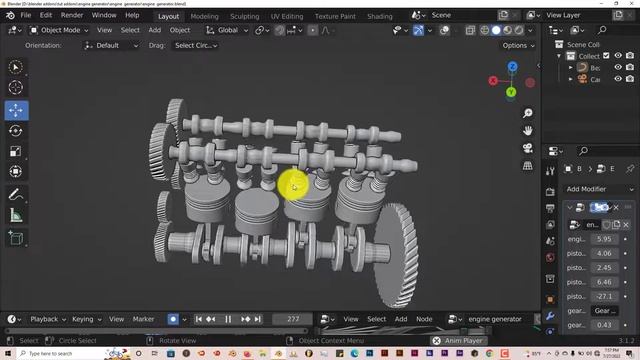Jump to the first frame
Viewport: 640px width, 360px height.
(x=199, y=319)
